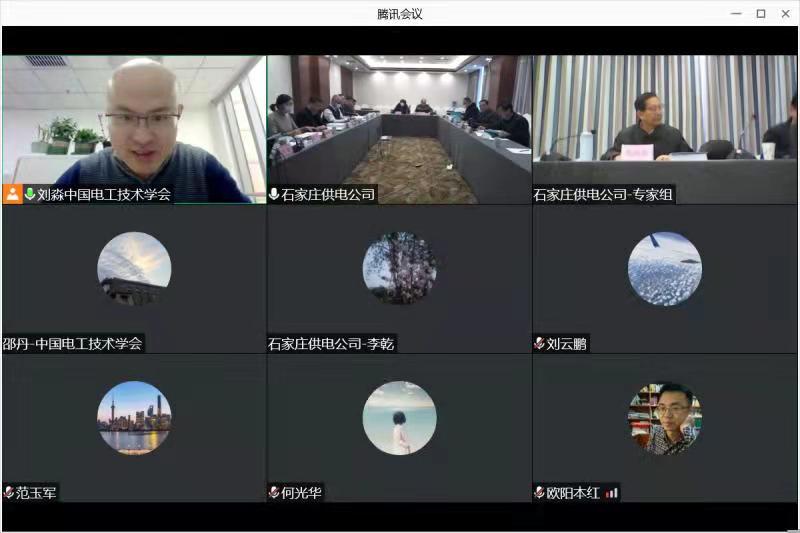Click the airplane-window avatar of 刘云鹏

point(665,268)
